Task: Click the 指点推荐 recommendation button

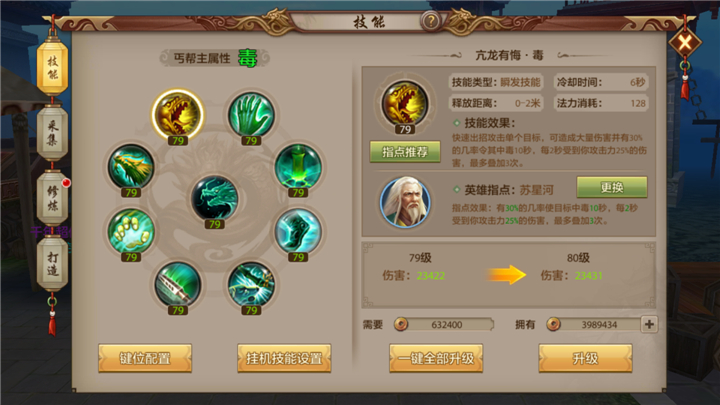Action: [405, 152]
